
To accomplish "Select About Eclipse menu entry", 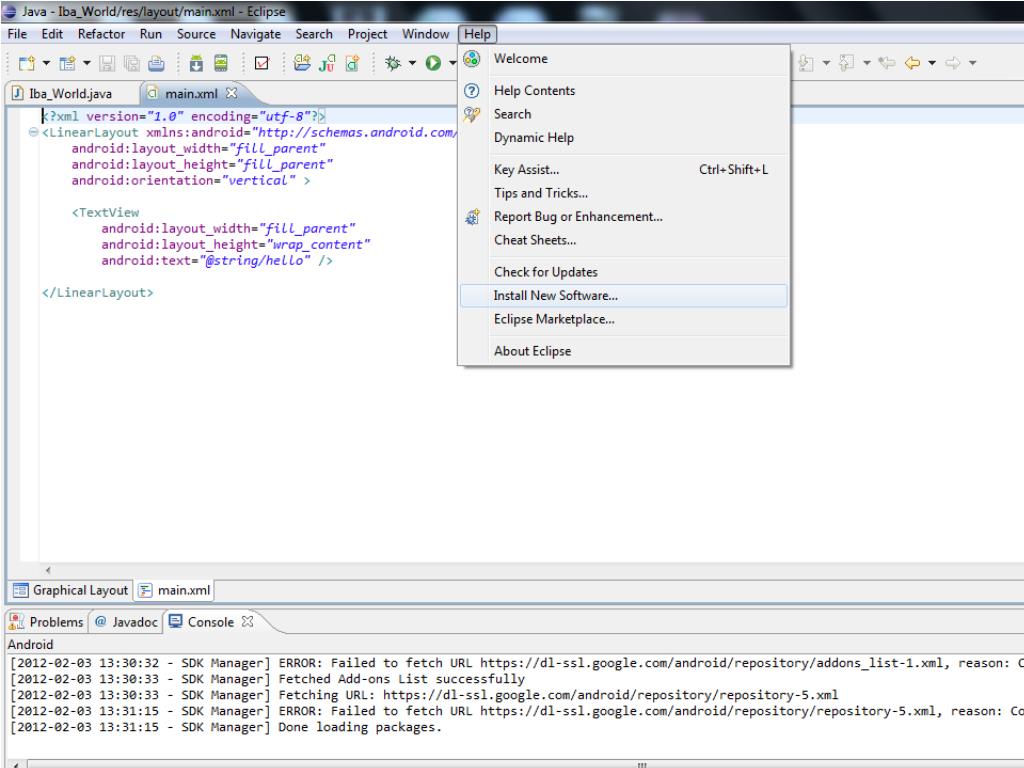I will tap(624, 351).
